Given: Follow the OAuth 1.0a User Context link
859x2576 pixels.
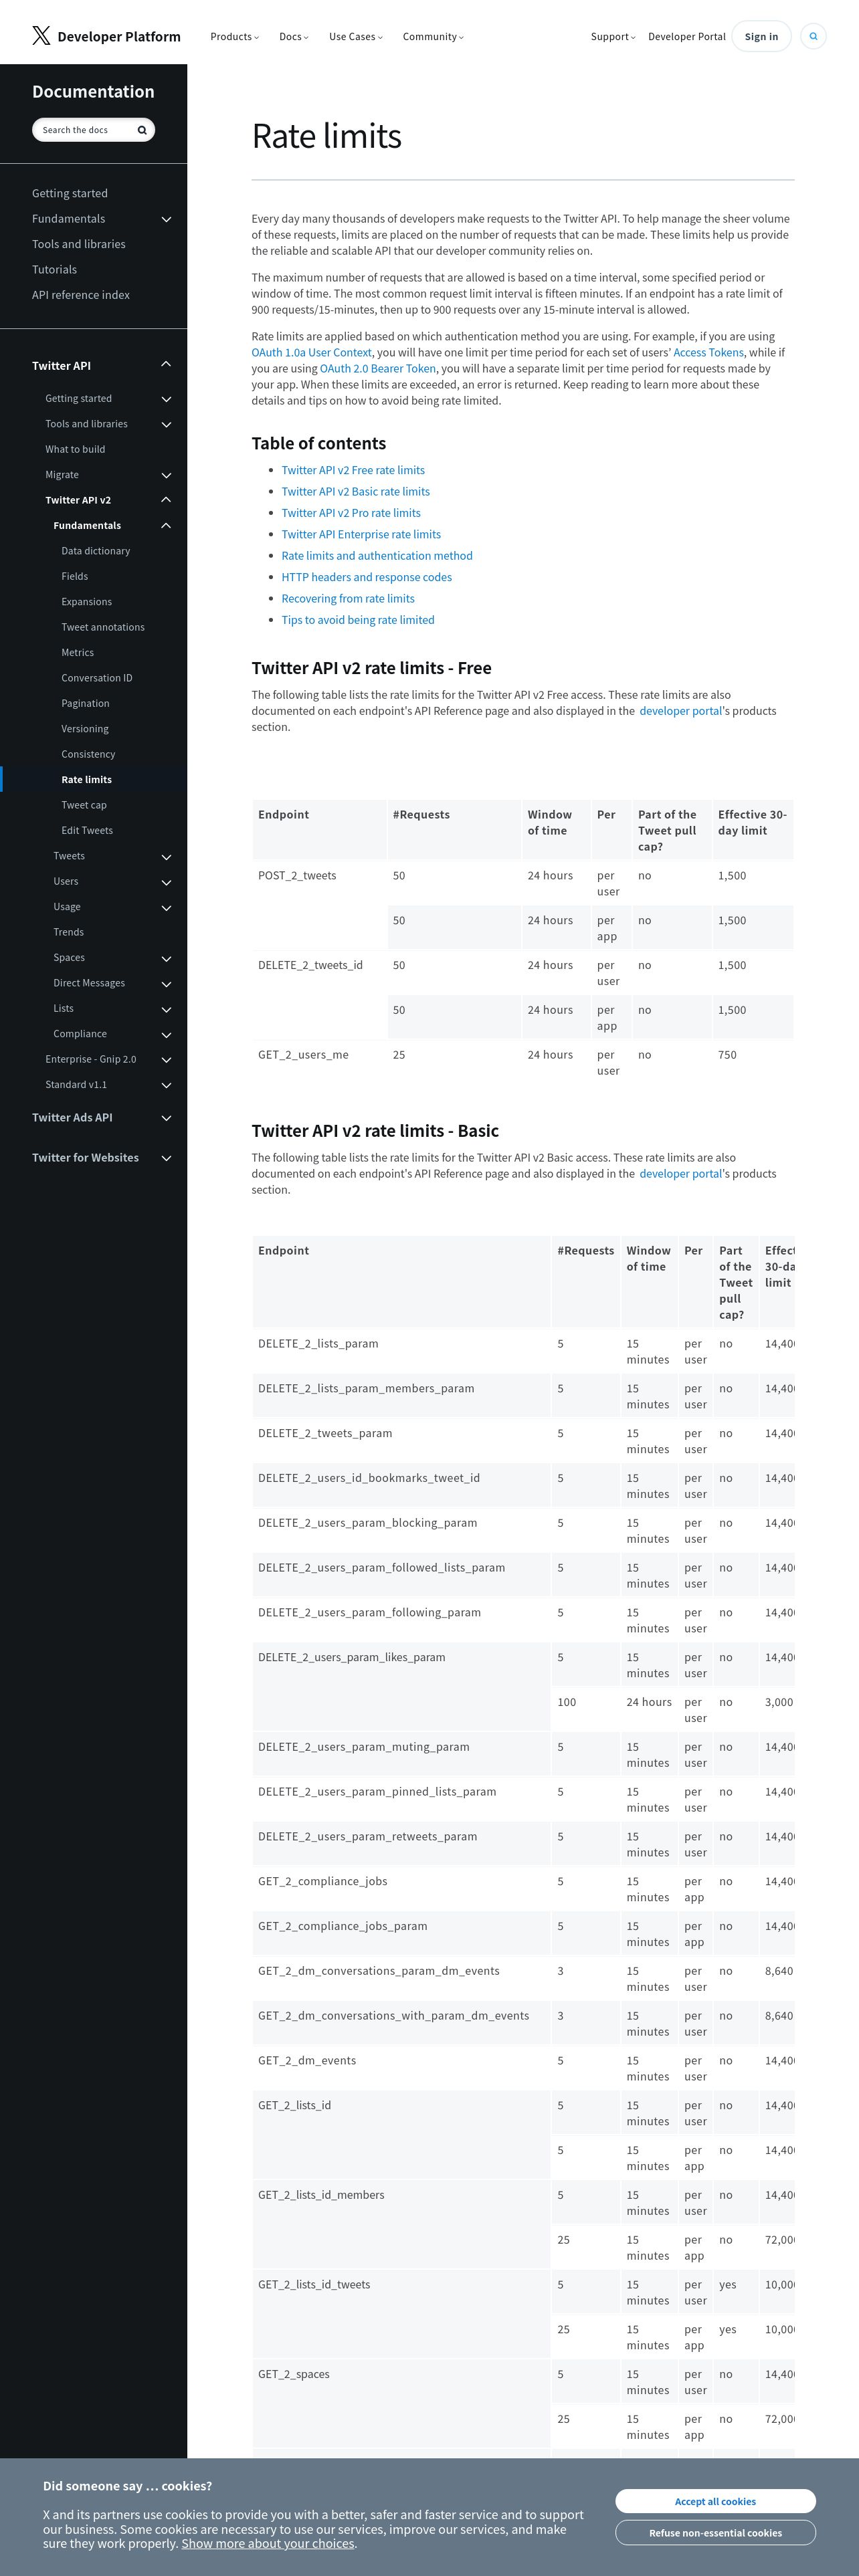Looking at the screenshot, I should pyautogui.click(x=312, y=353).
